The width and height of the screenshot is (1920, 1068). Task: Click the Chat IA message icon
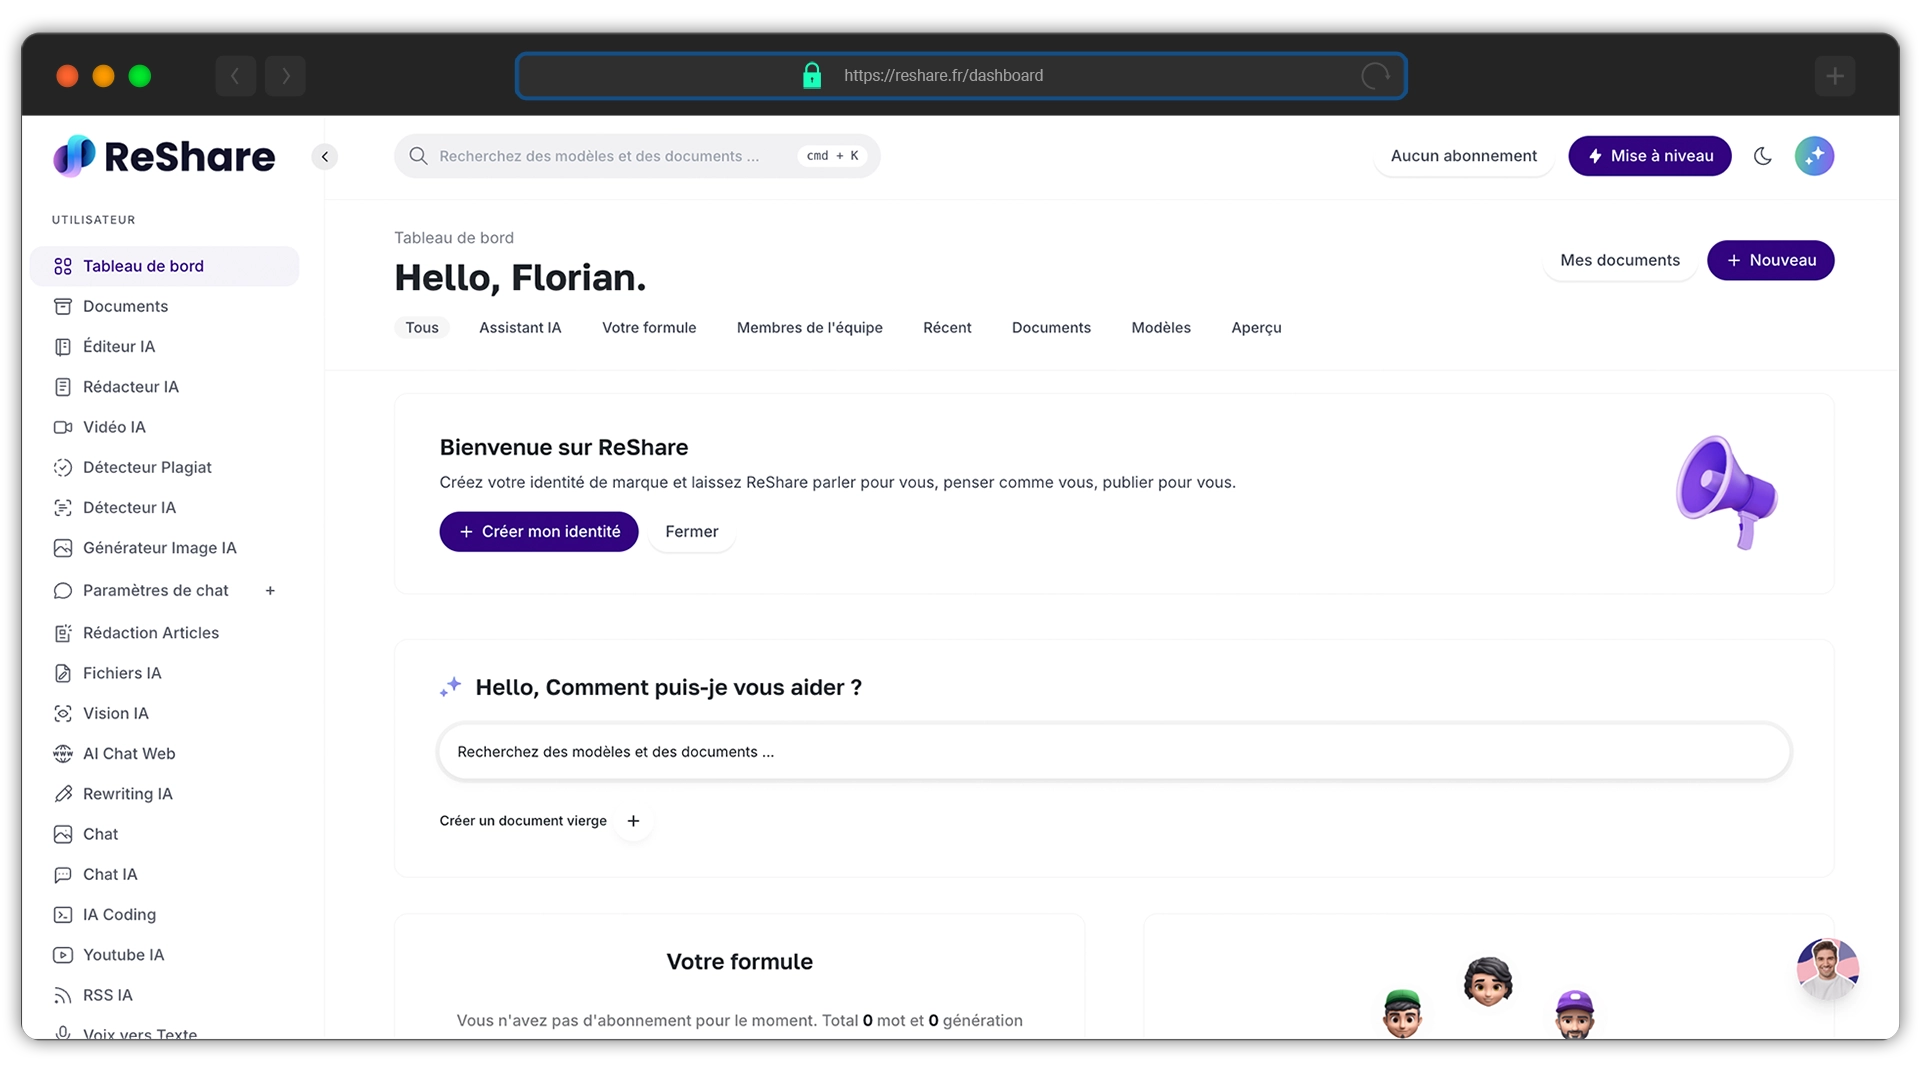(x=63, y=874)
